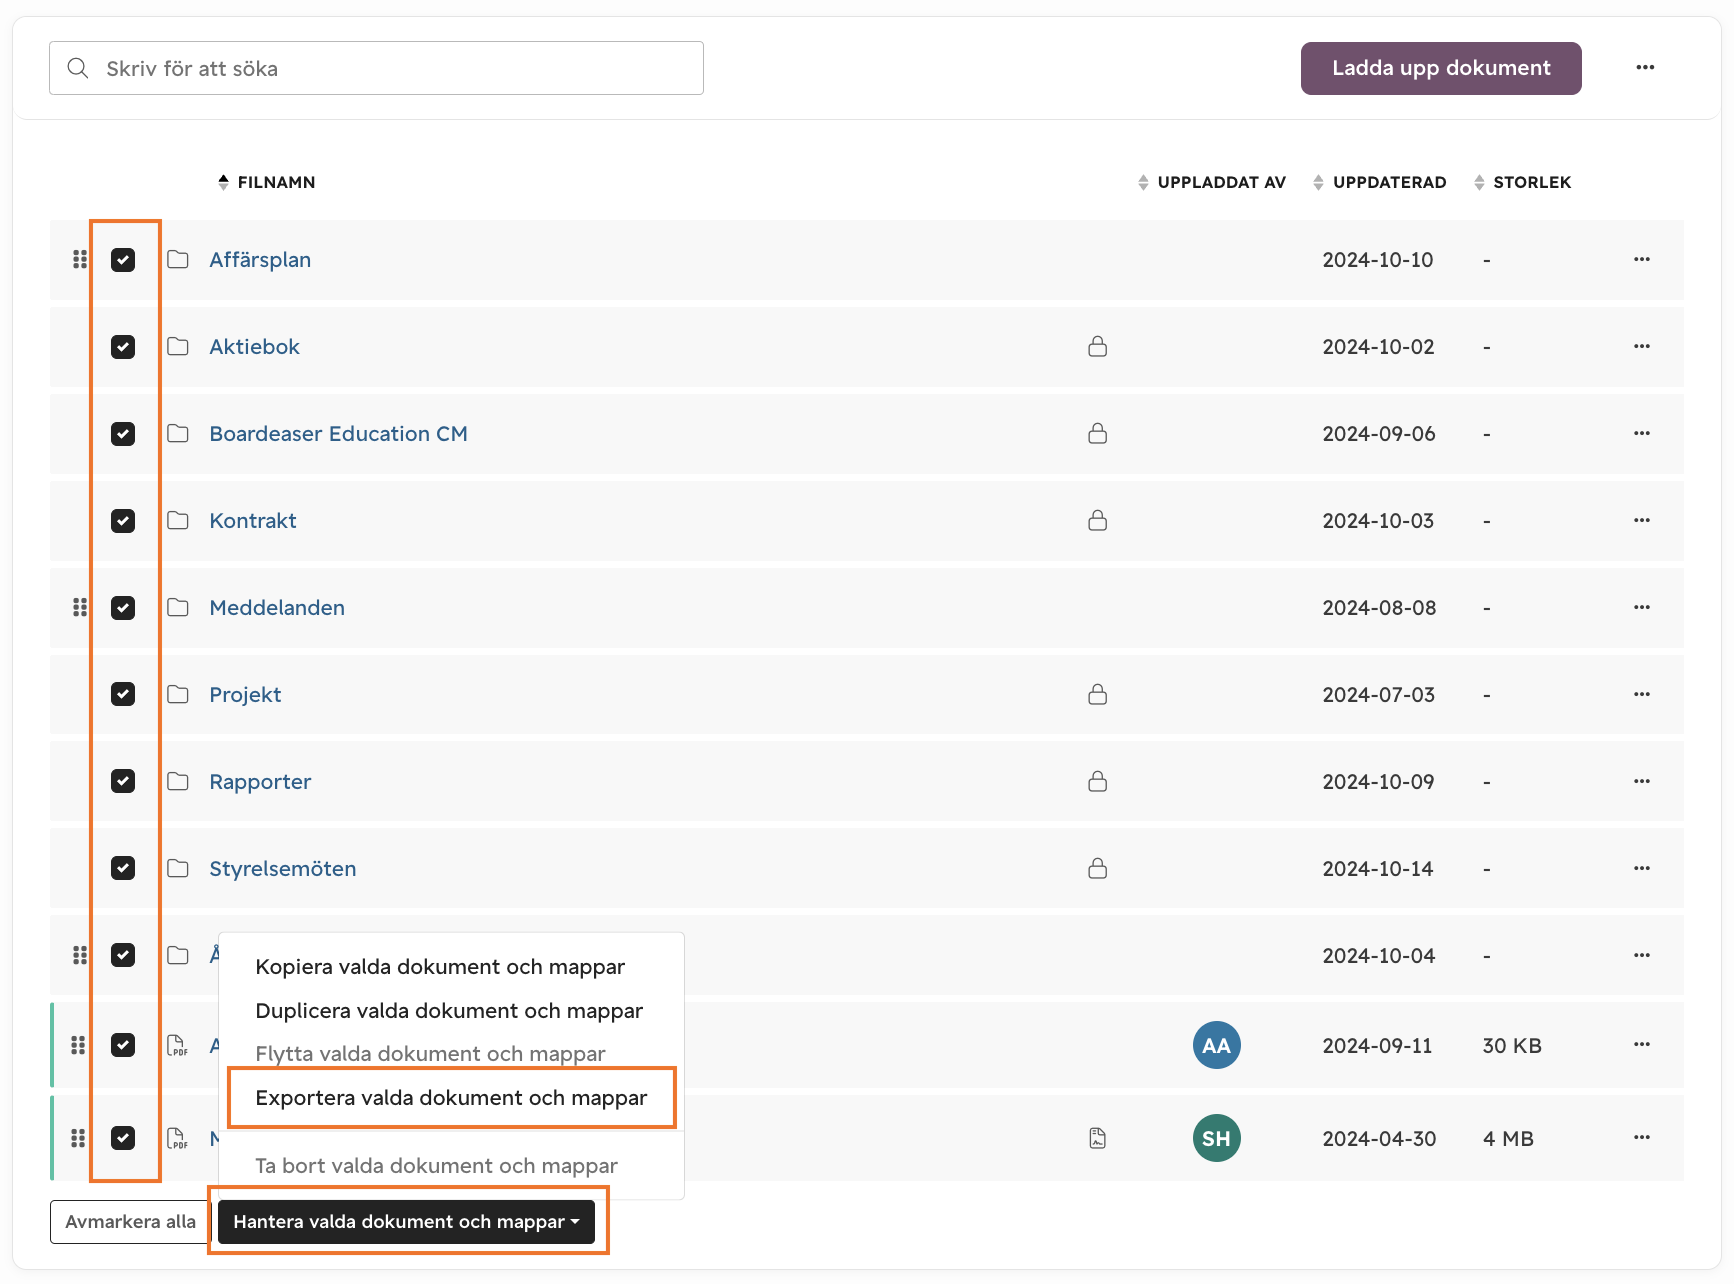This screenshot has height=1284, width=1734.
Task: Click the SH user avatar
Action: pyautogui.click(x=1216, y=1138)
